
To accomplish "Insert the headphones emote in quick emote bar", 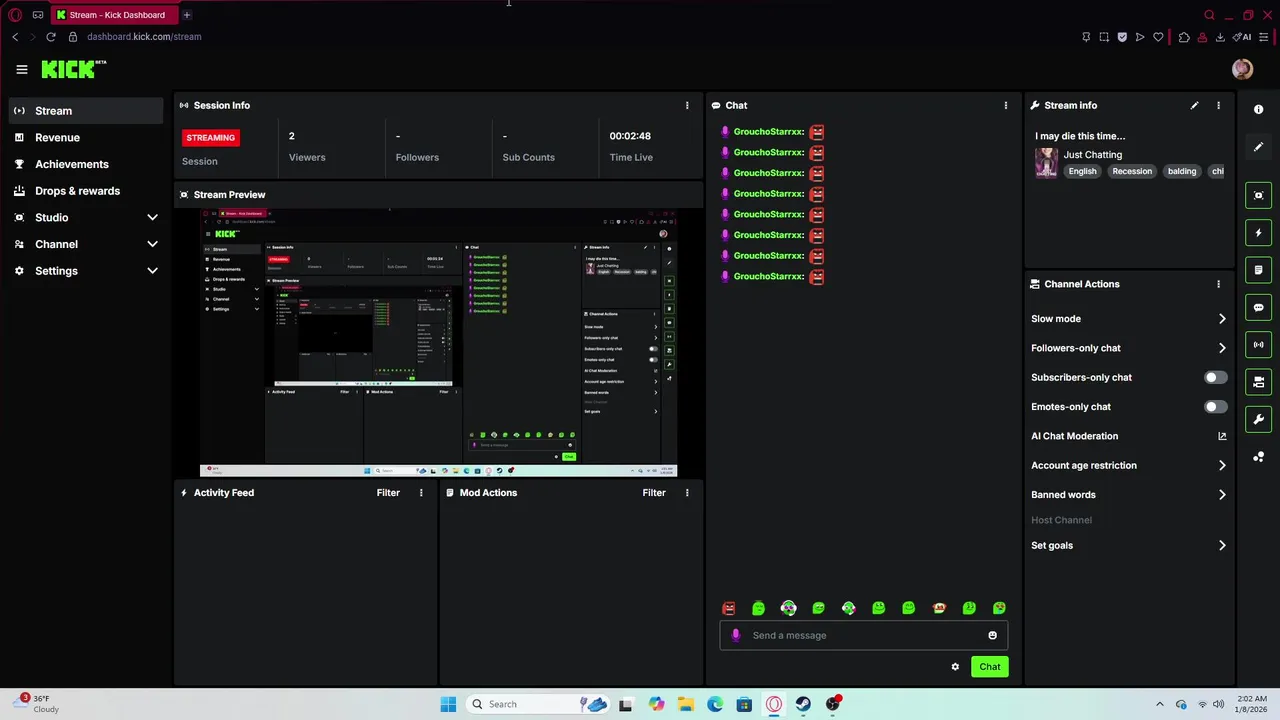I will pyautogui.click(x=789, y=608).
